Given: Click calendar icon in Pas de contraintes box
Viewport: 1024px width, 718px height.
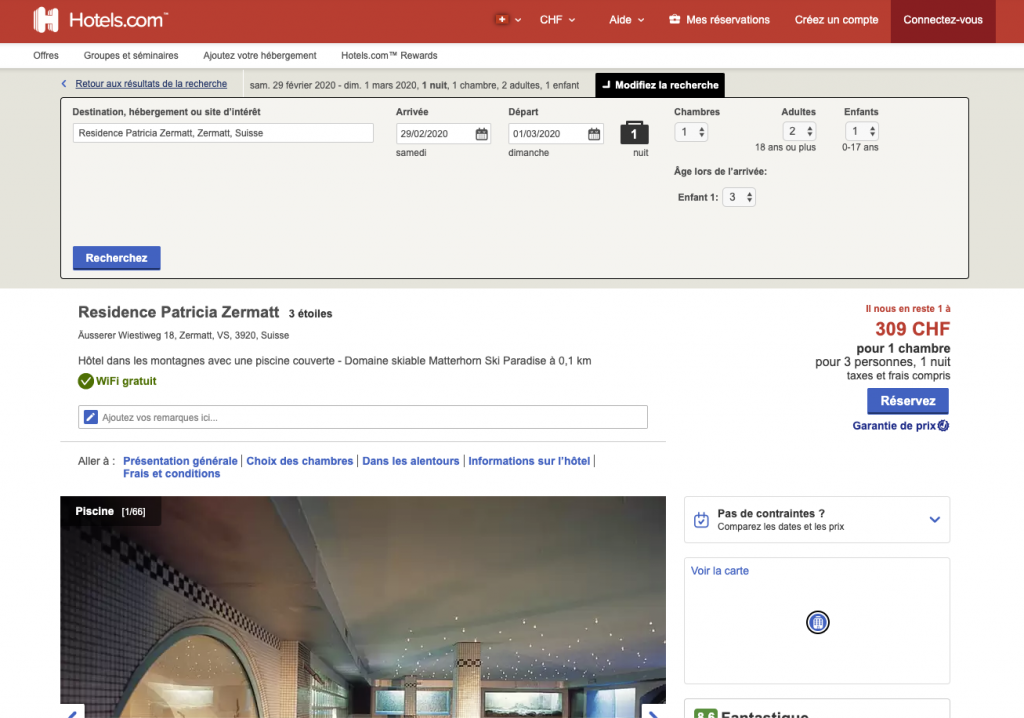Looking at the screenshot, I should click(x=701, y=520).
